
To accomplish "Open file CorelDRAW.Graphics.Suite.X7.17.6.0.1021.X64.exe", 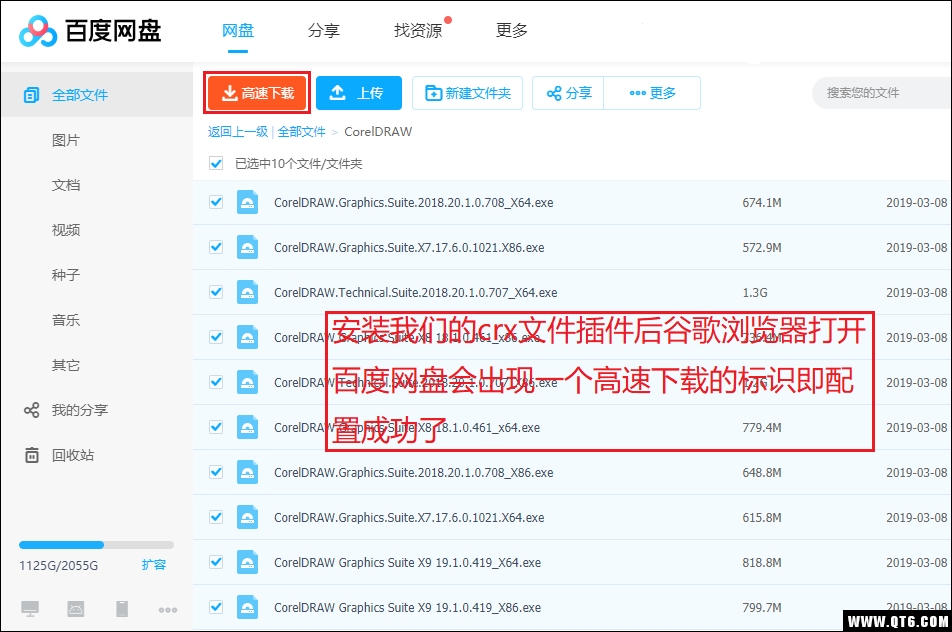I will pos(409,517).
